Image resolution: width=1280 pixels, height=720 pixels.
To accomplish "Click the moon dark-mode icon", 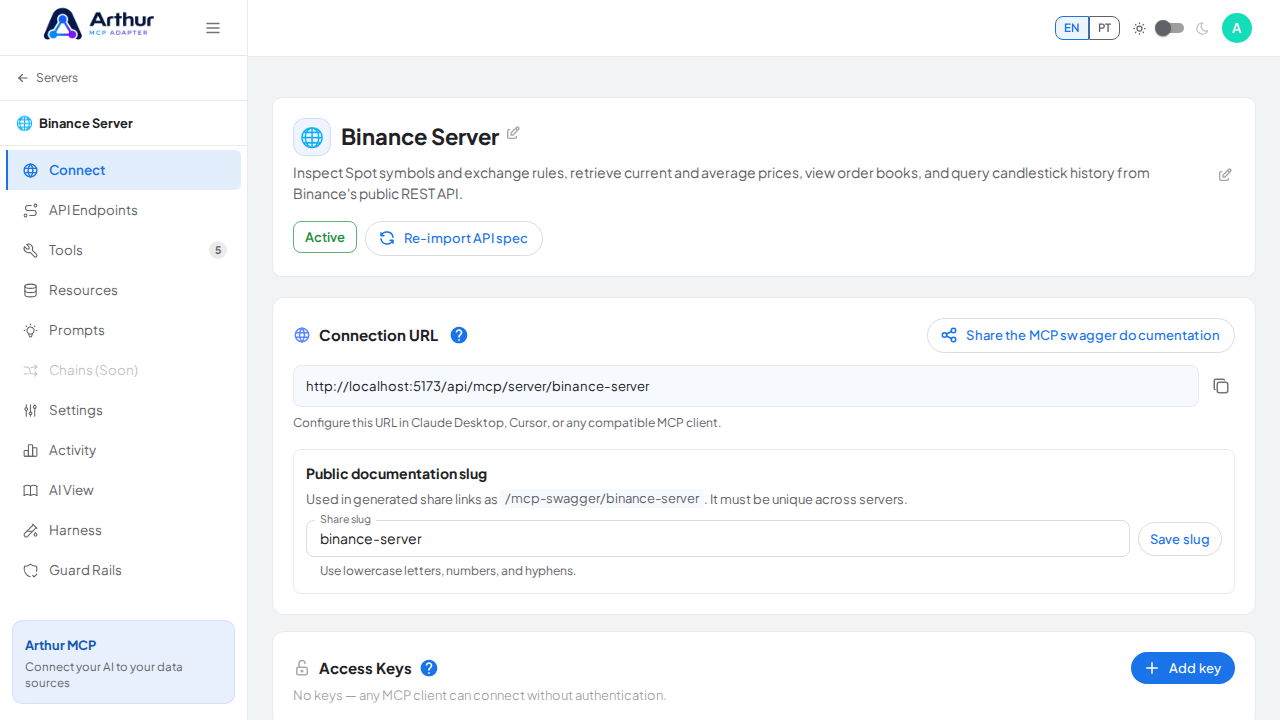I will point(1202,28).
